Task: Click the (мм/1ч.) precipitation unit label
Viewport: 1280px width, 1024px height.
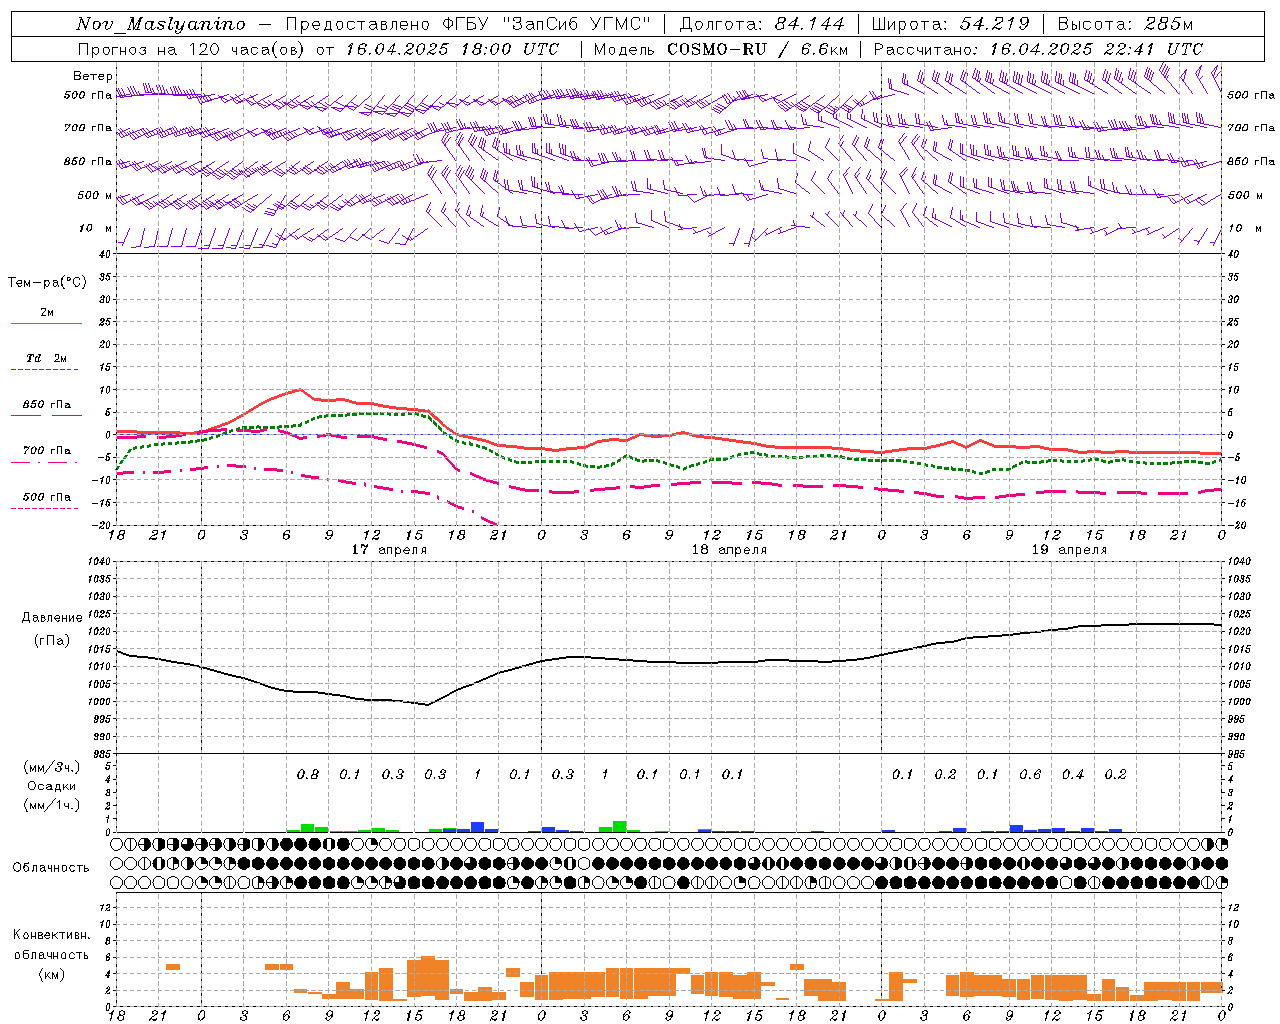Action: click(51, 805)
